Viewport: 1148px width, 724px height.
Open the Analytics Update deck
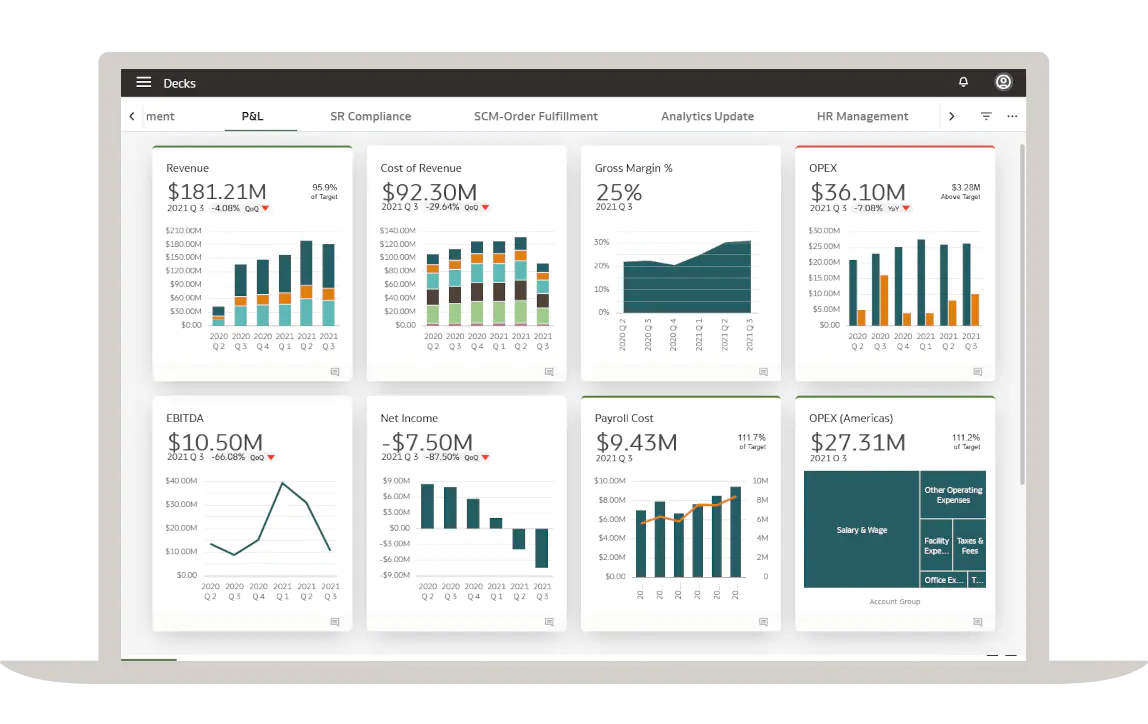[707, 116]
